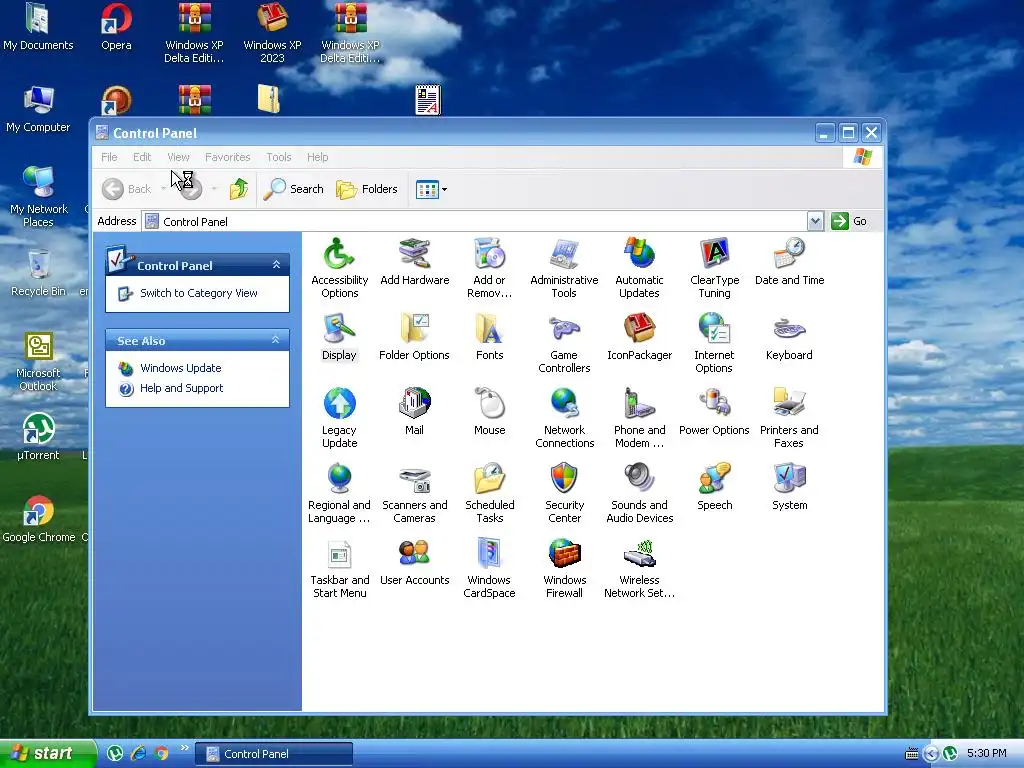Open Automatic Updates icon
Viewport: 1024px width, 768px height.
click(639, 267)
